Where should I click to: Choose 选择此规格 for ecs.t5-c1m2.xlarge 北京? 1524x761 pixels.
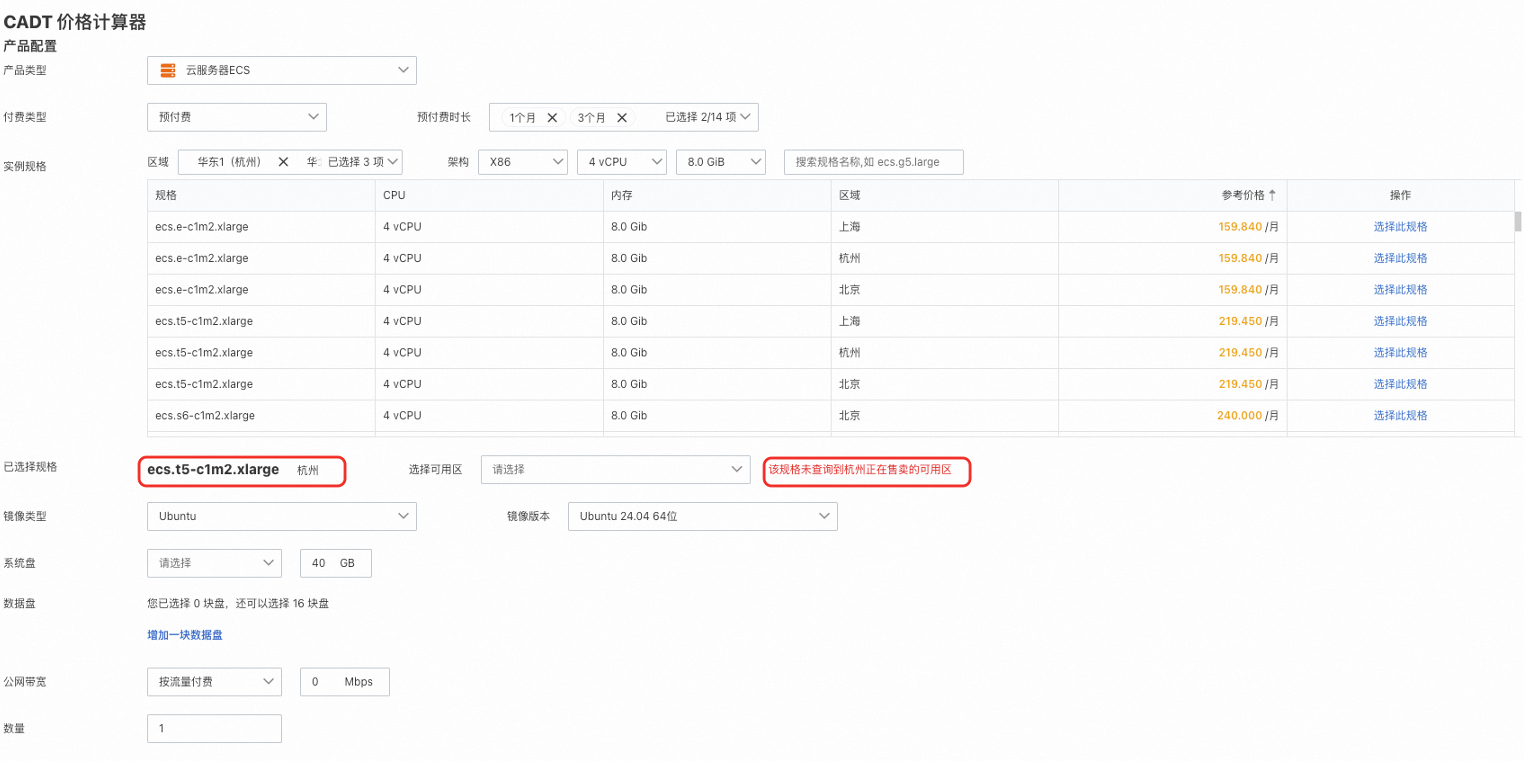[x=1400, y=384]
